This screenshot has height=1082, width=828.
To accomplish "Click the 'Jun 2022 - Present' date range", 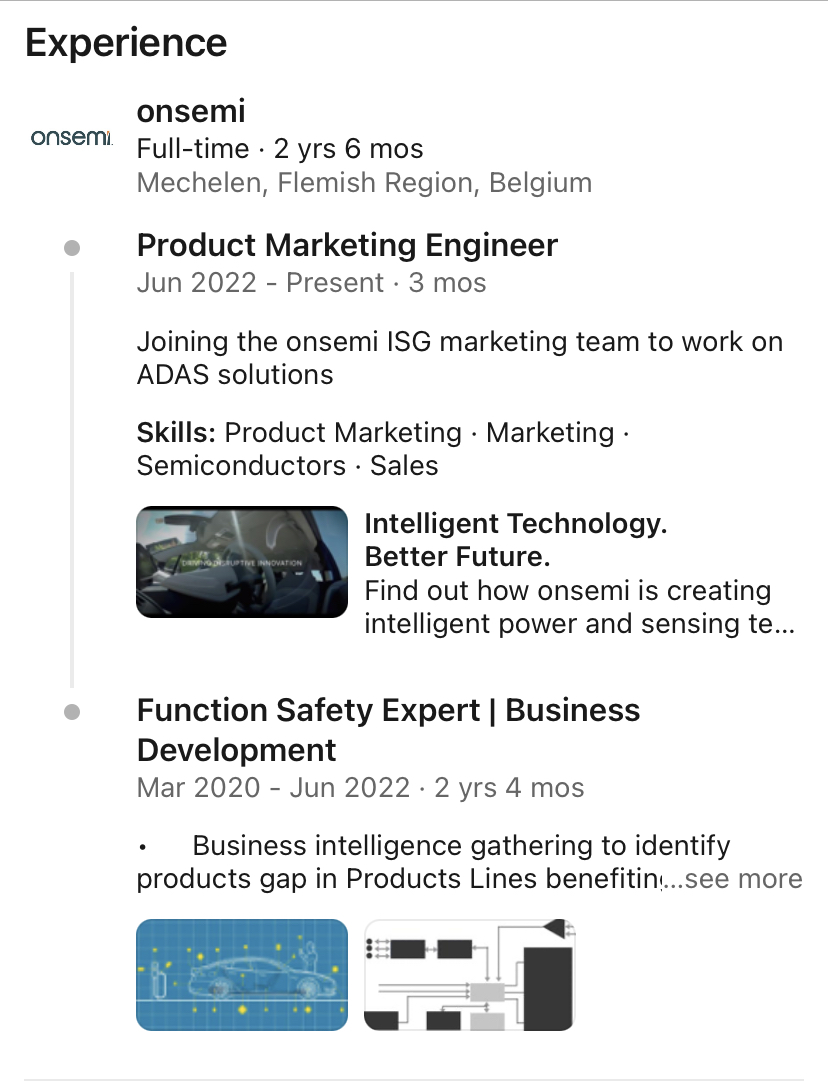I will 260,283.
